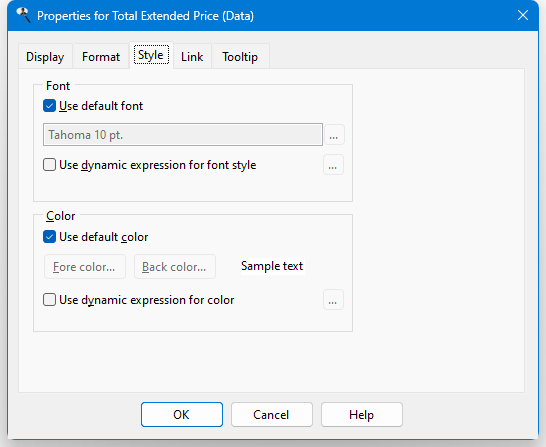
Task: Click the Fore color button
Action: 85,267
